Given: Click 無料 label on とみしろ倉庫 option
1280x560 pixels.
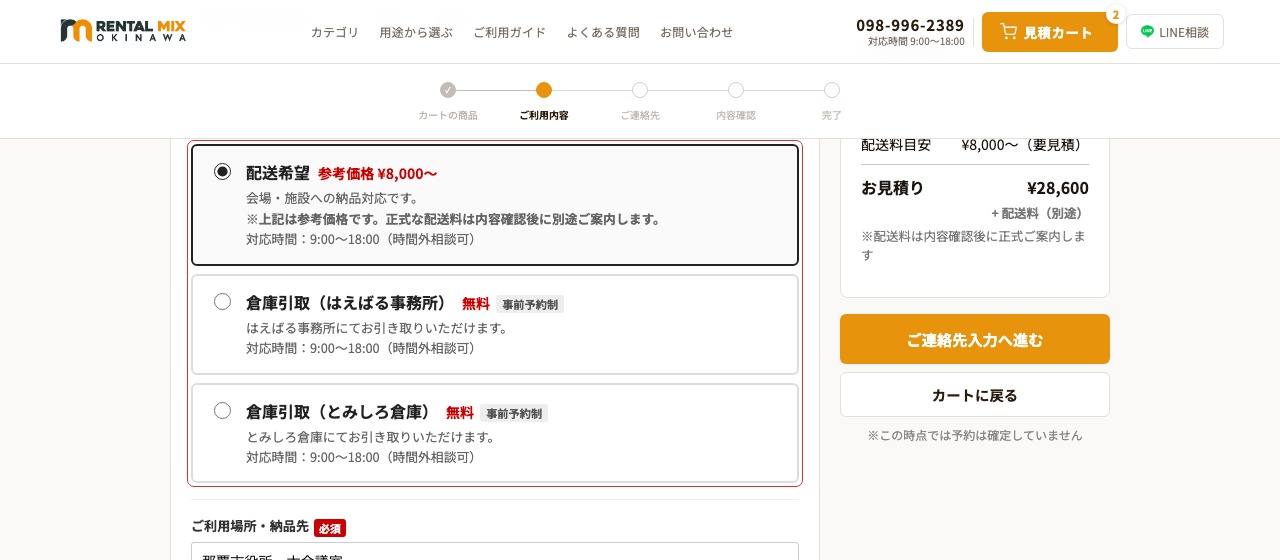Looking at the screenshot, I should click(x=460, y=412).
